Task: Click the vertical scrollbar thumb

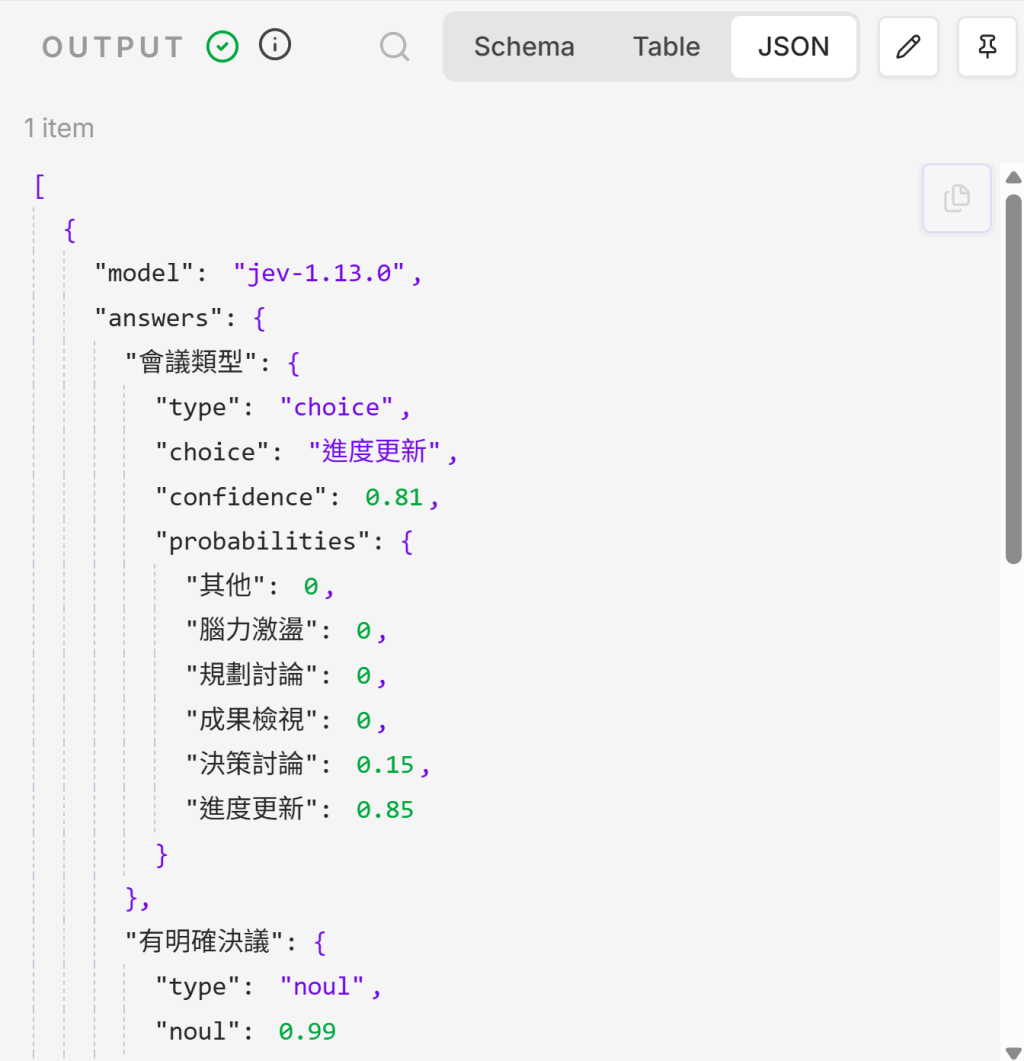Action: click(1013, 379)
